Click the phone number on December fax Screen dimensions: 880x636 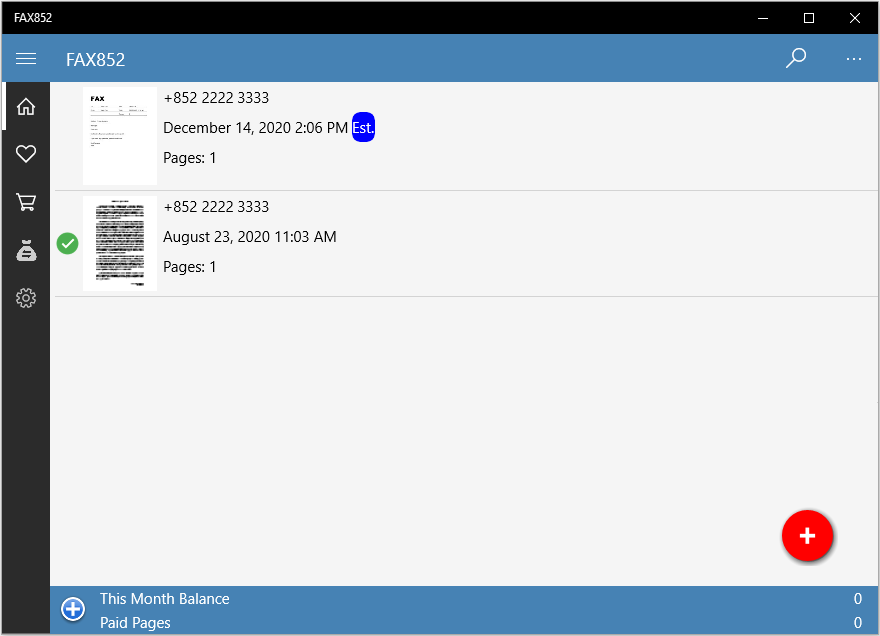[x=216, y=98]
